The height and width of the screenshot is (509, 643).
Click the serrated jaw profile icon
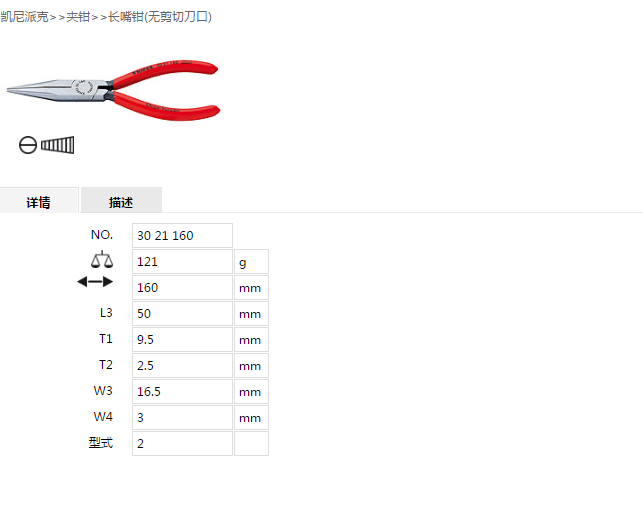(57, 145)
